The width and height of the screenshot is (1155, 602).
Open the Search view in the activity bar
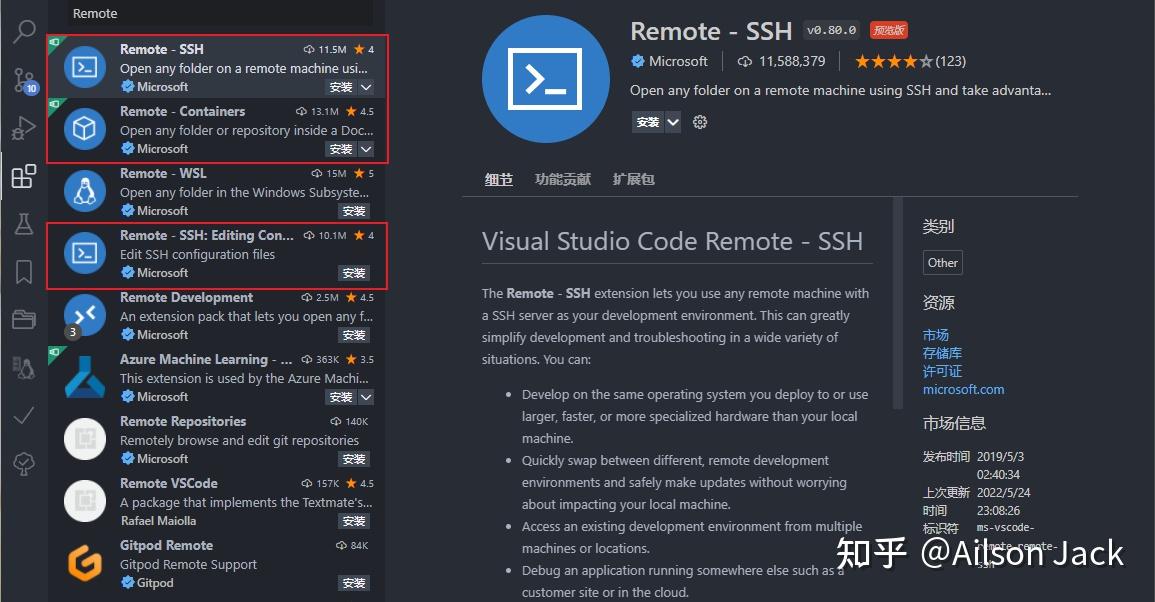(x=24, y=31)
